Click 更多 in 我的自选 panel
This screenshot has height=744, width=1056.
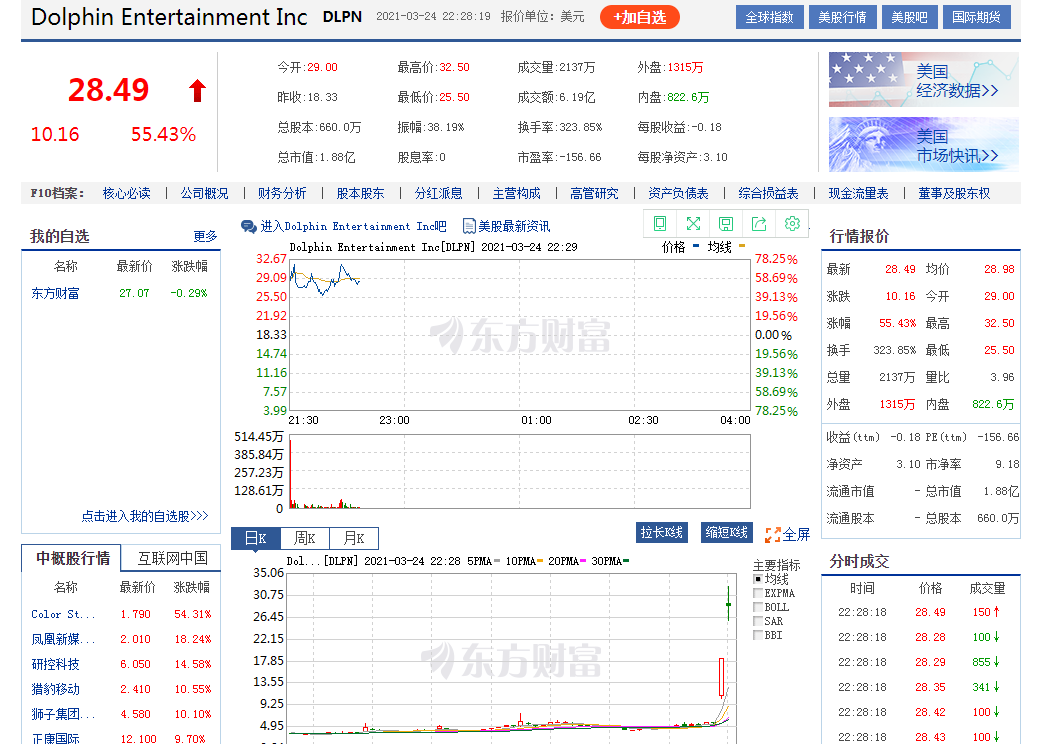coord(205,236)
